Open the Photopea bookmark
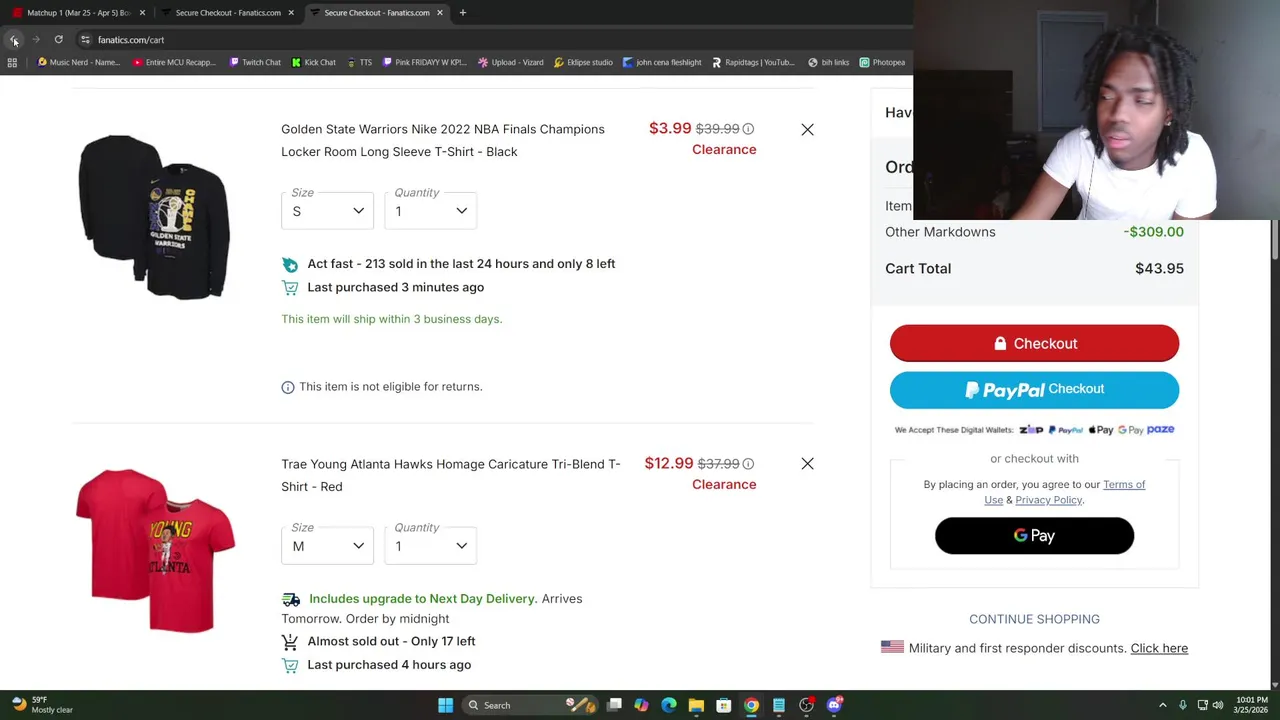The height and width of the screenshot is (720, 1280). (882, 62)
